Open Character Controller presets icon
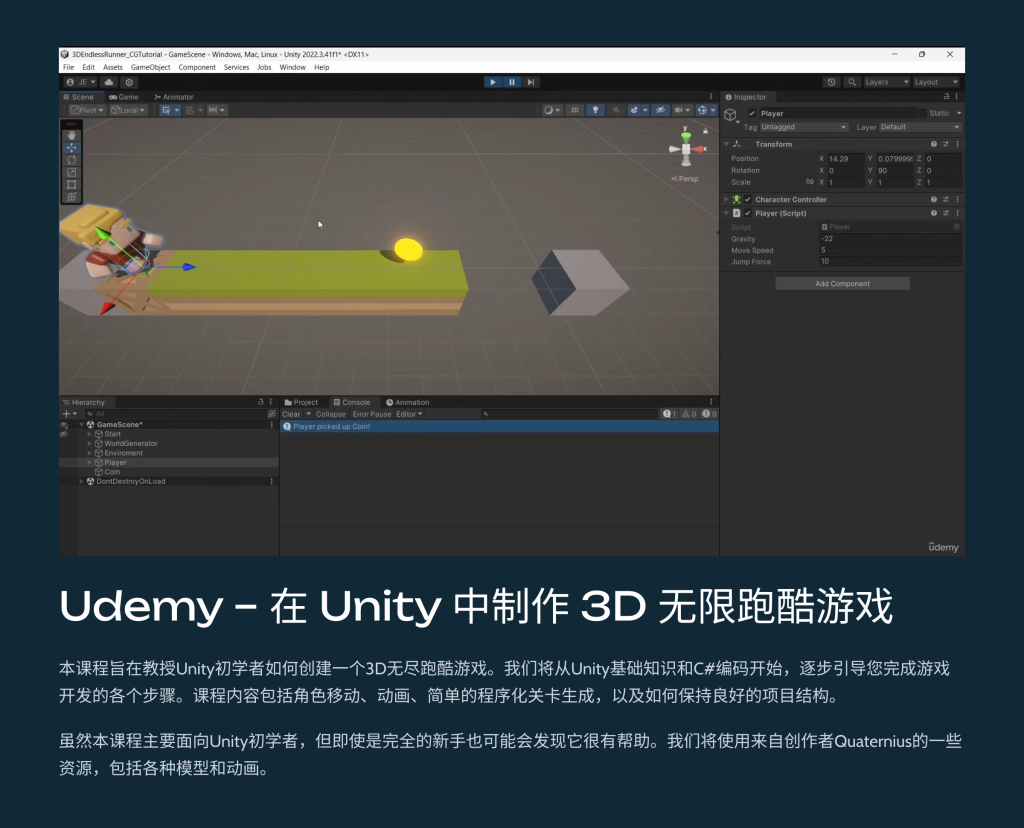 946,199
